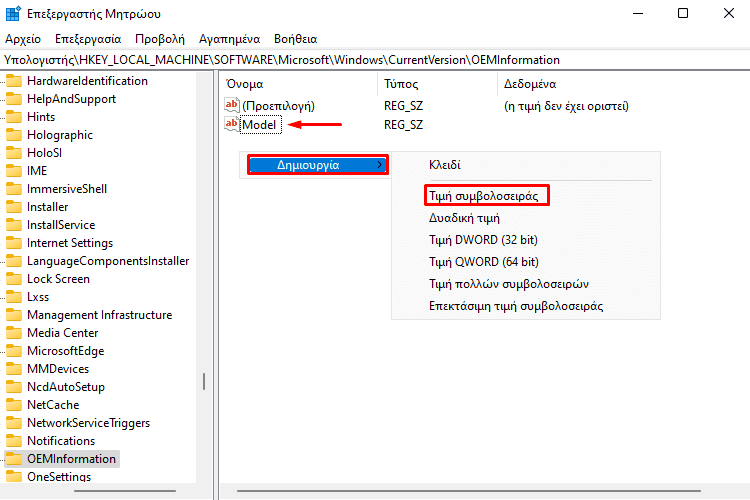The width and height of the screenshot is (750, 500).
Task: Click the open folder icon beside OEMInformation
Action: (14, 459)
